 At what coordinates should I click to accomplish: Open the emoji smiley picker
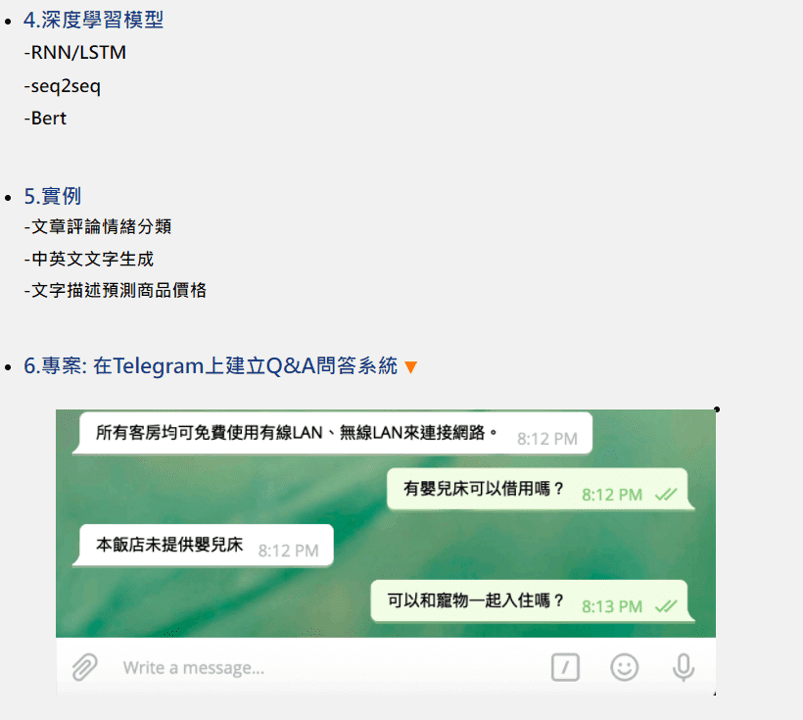pyautogui.click(x=624, y=667)
